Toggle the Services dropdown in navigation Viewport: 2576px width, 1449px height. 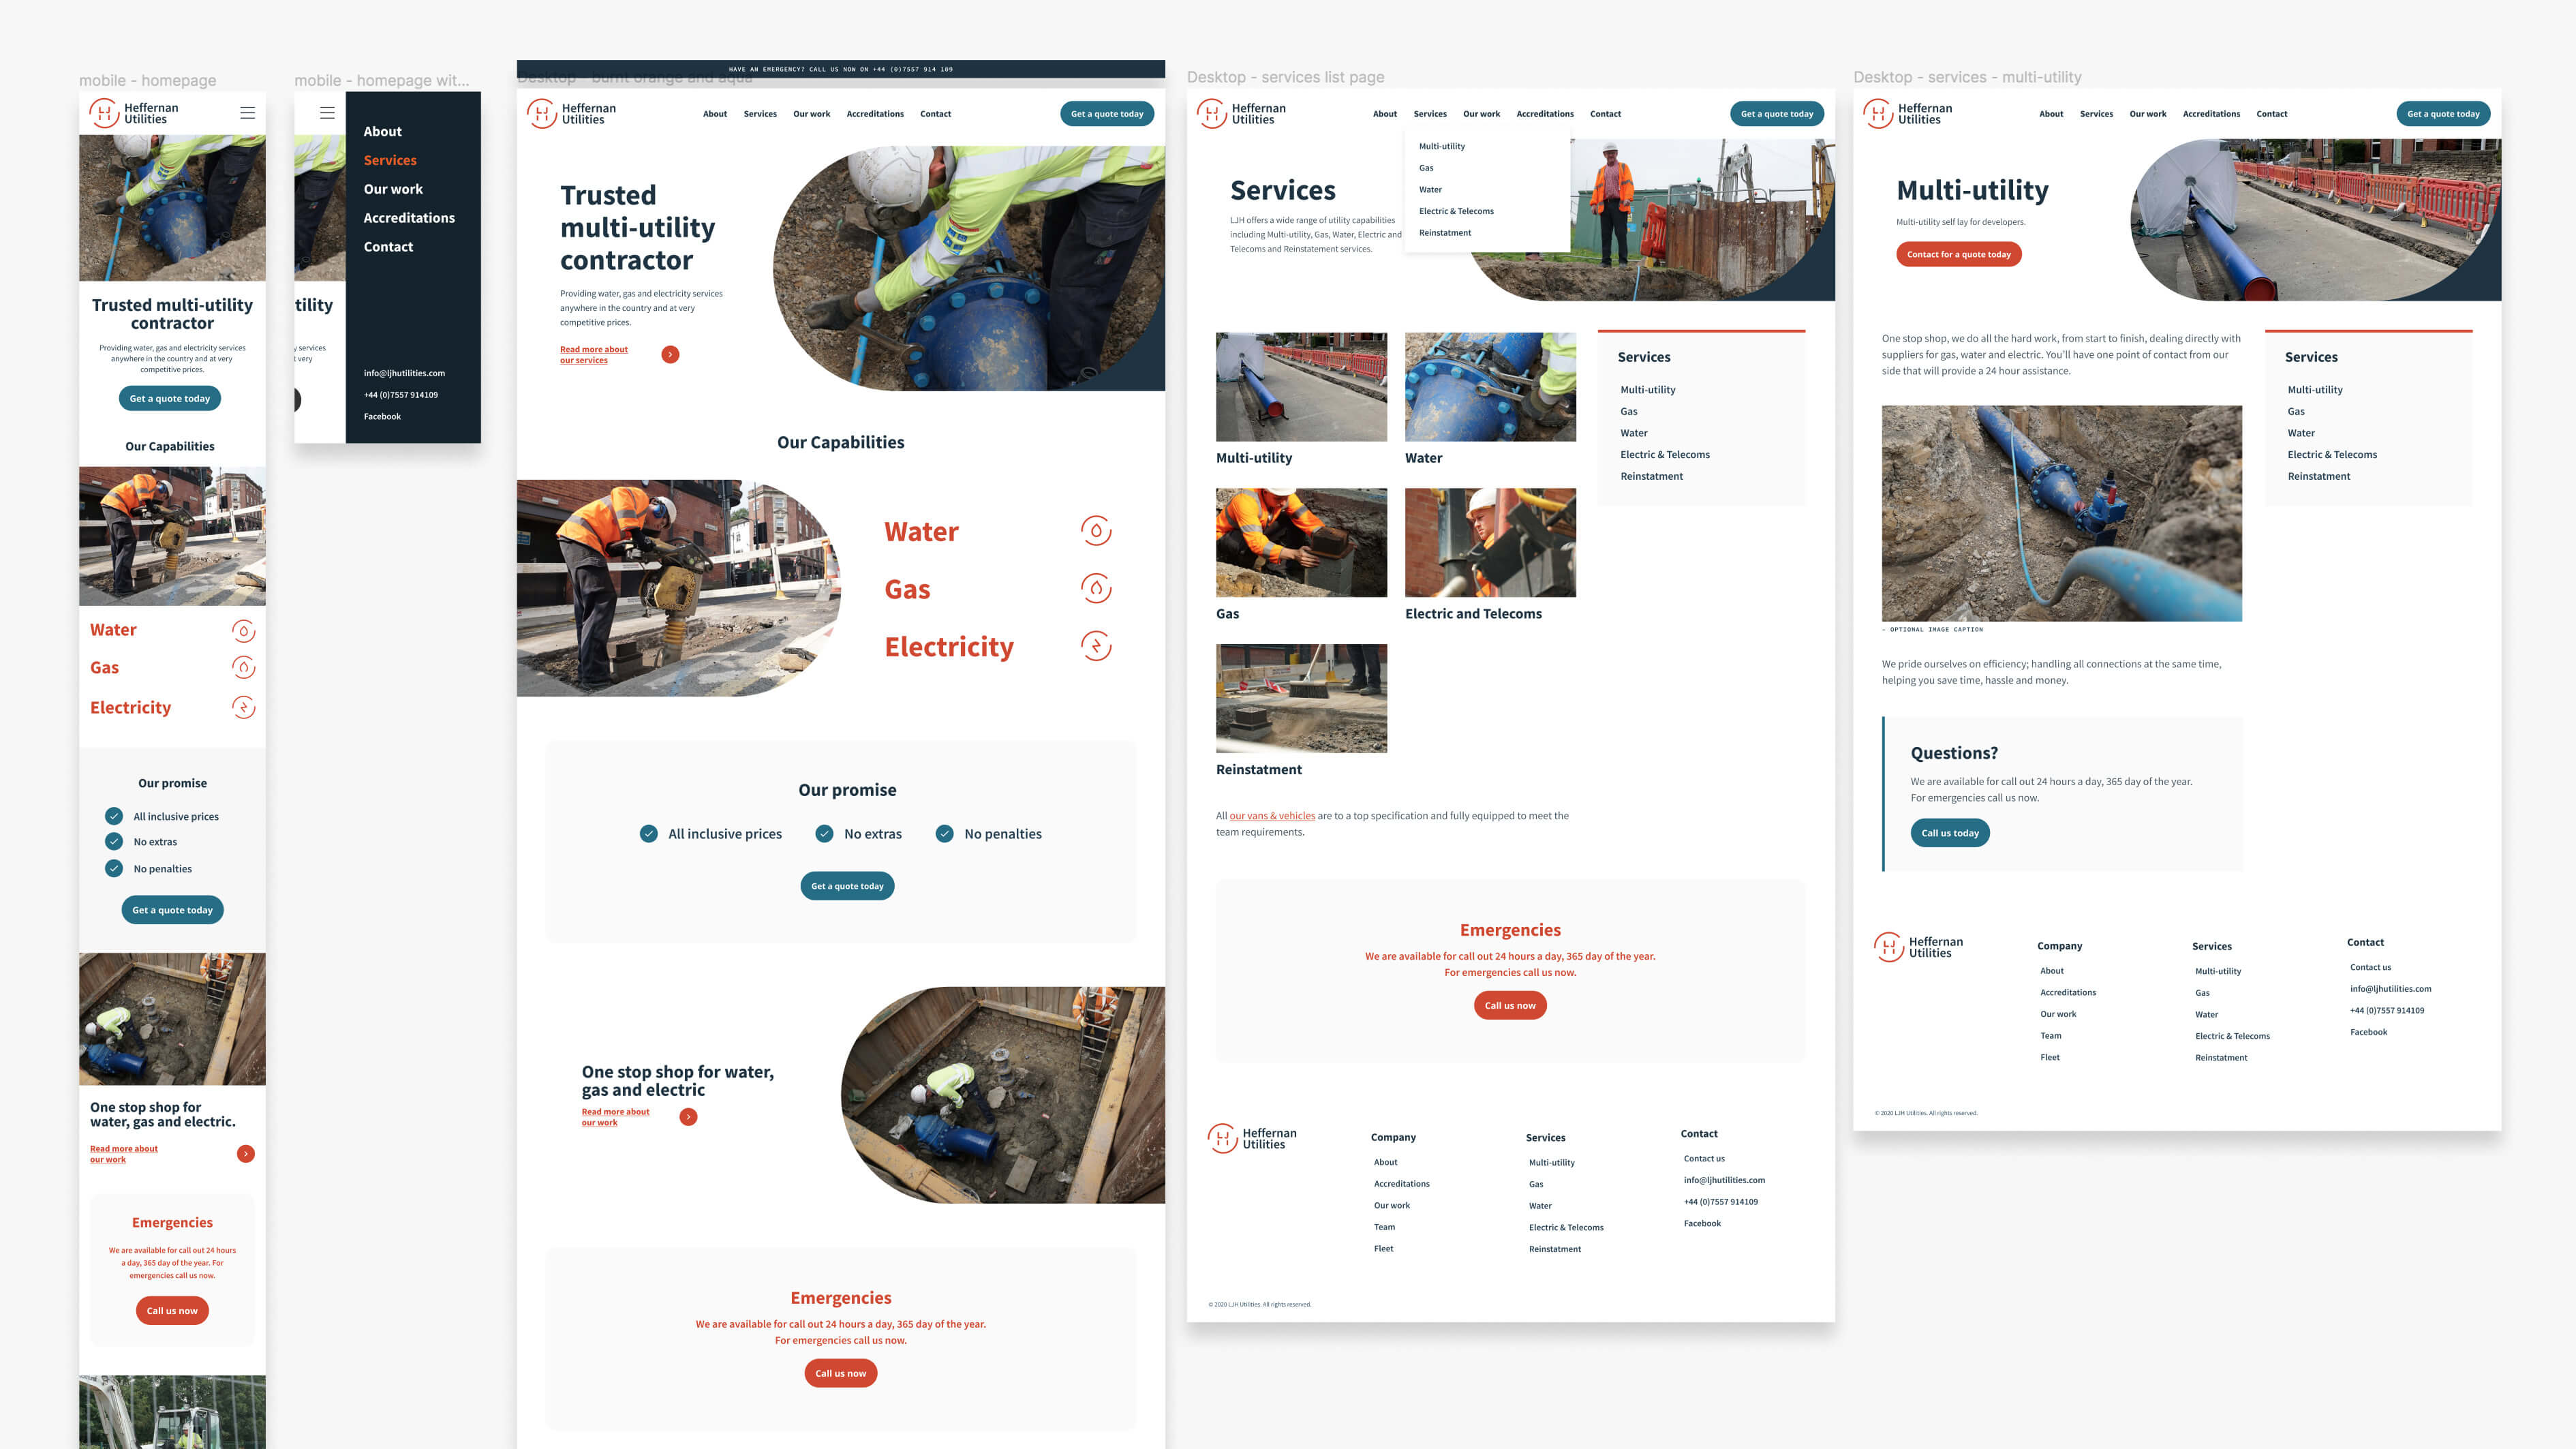(1430, 113)
